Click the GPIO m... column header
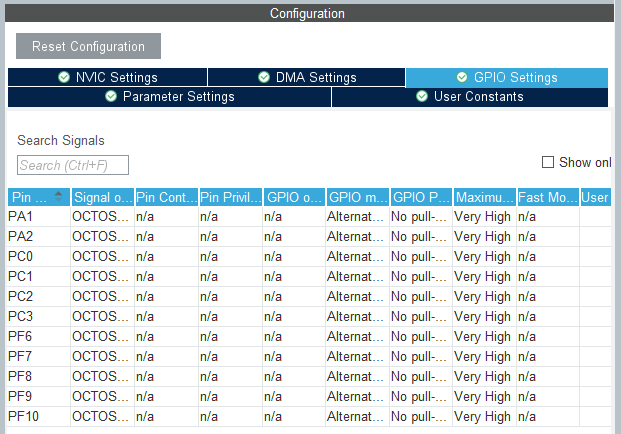This screenshot has height=434, width=621. 358,197
